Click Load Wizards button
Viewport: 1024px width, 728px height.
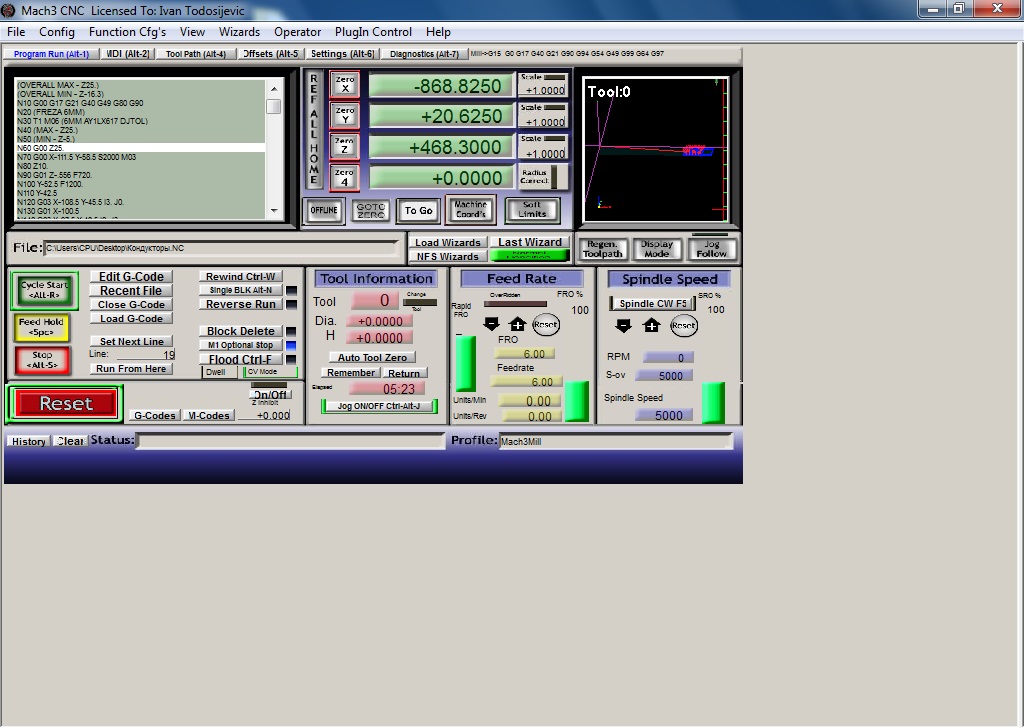coord(448,242)
